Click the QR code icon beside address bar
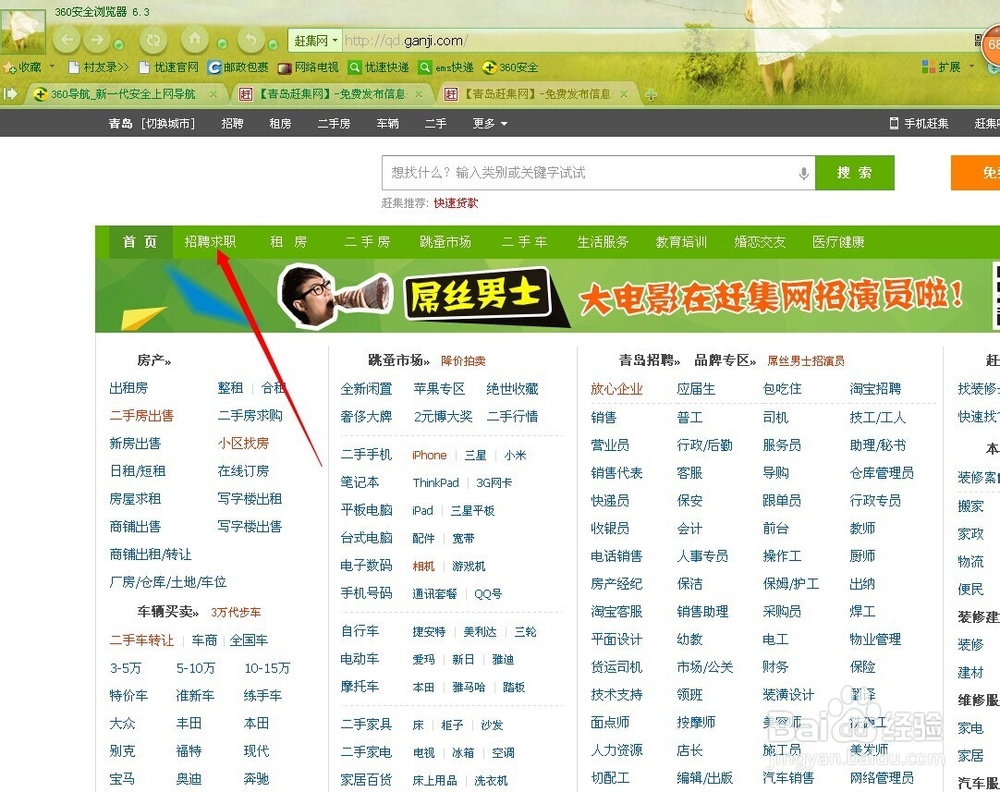The image size is (1000, 792). 978,41
